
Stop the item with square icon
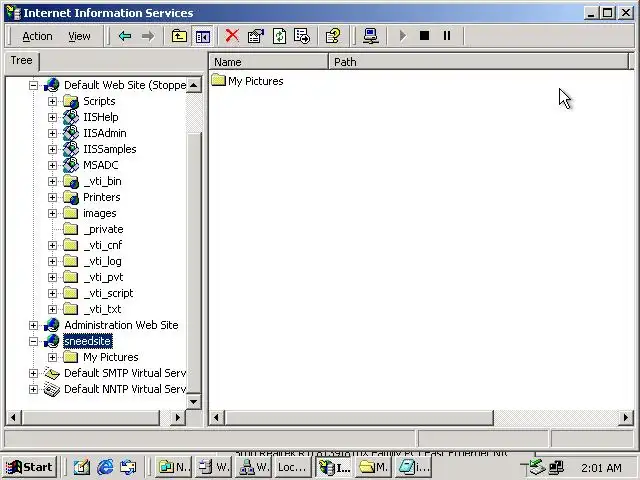click(x=424, y=36)
